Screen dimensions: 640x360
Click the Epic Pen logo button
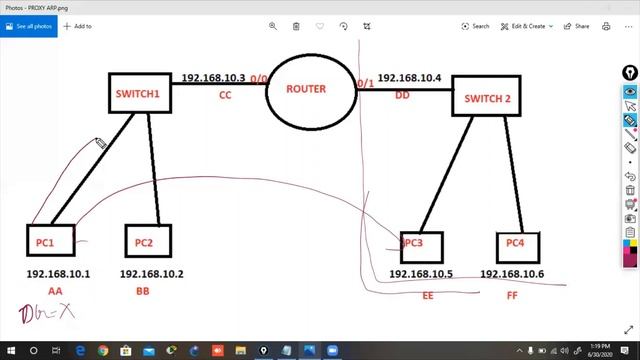pyautogui.click(x=630, y=73)
